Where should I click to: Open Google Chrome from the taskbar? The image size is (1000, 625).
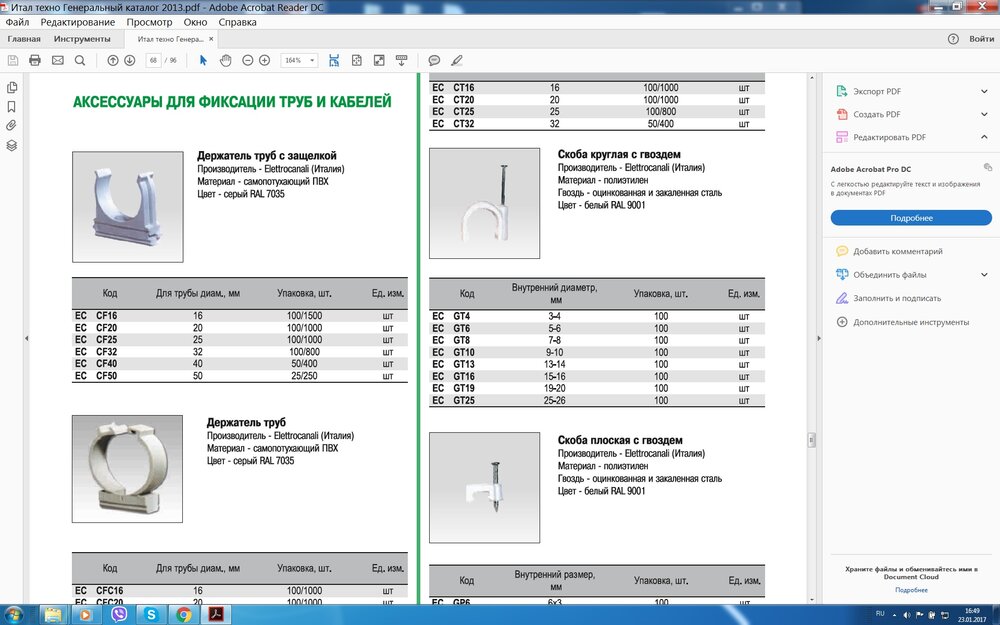click(184, 615)
